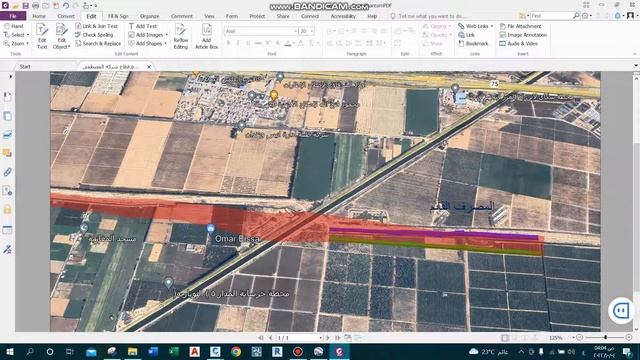Viewport: 640px width, 360px height.
Task: Go to the first page
Action: coord(261,338)
